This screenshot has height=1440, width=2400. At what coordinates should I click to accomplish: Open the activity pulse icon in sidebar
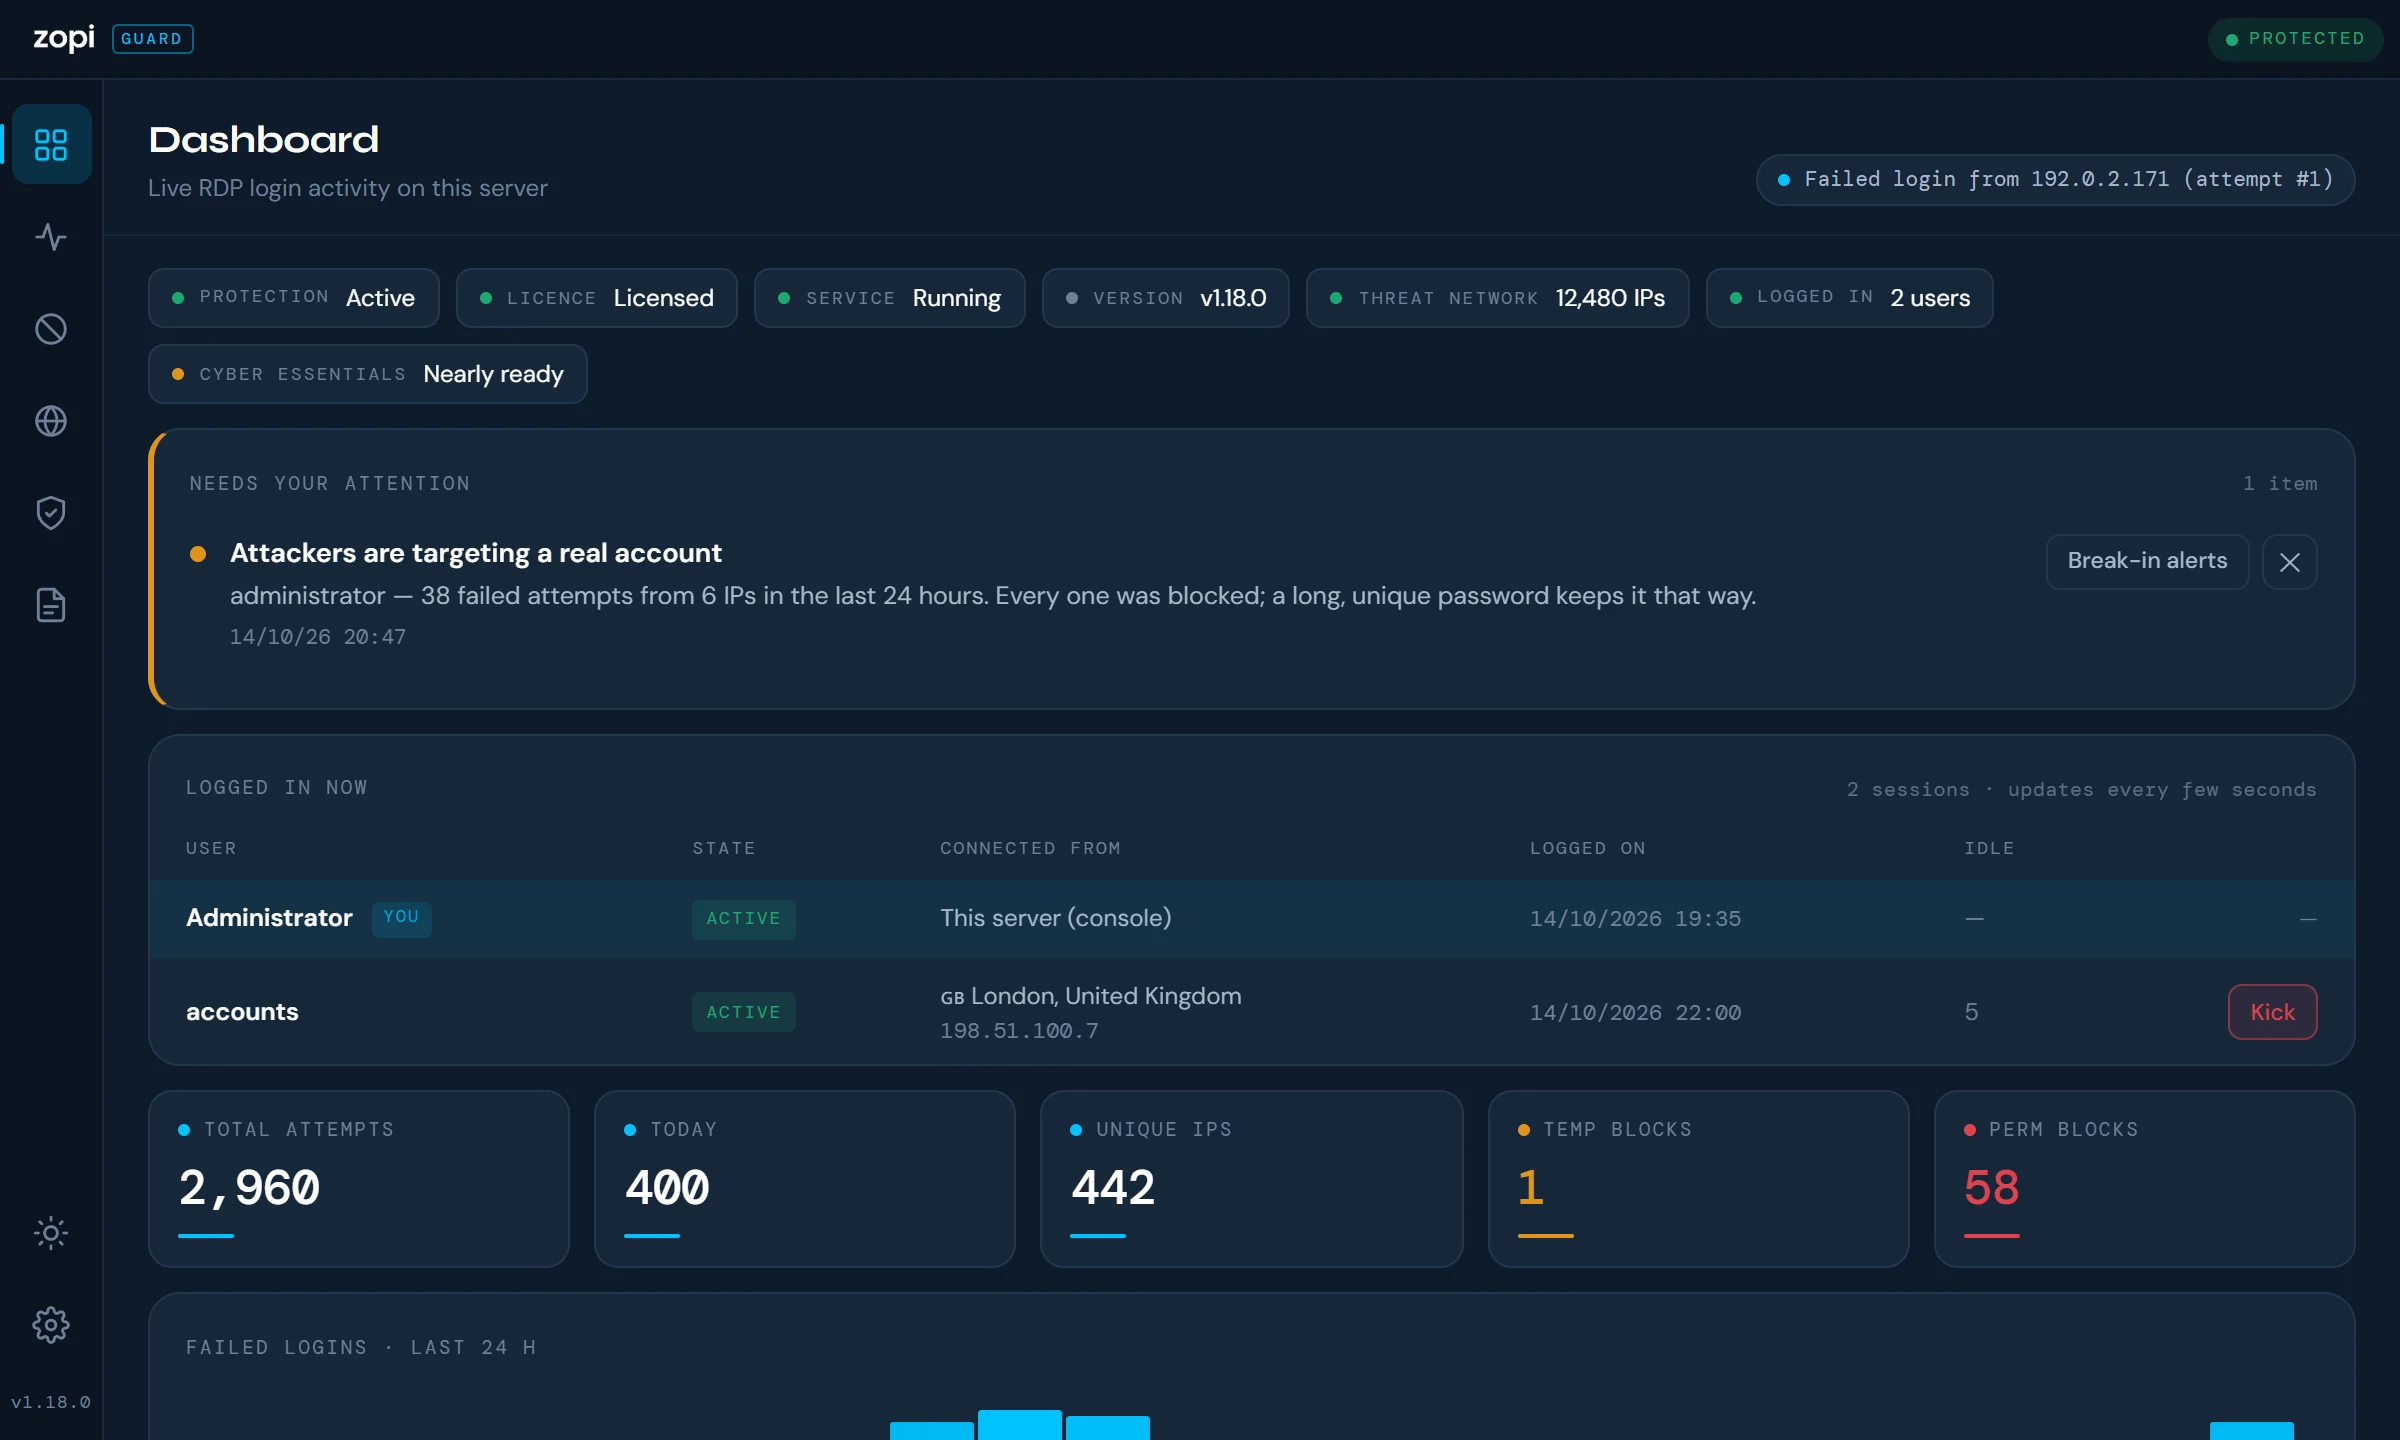pyautogui.click(x=51, y=237)
